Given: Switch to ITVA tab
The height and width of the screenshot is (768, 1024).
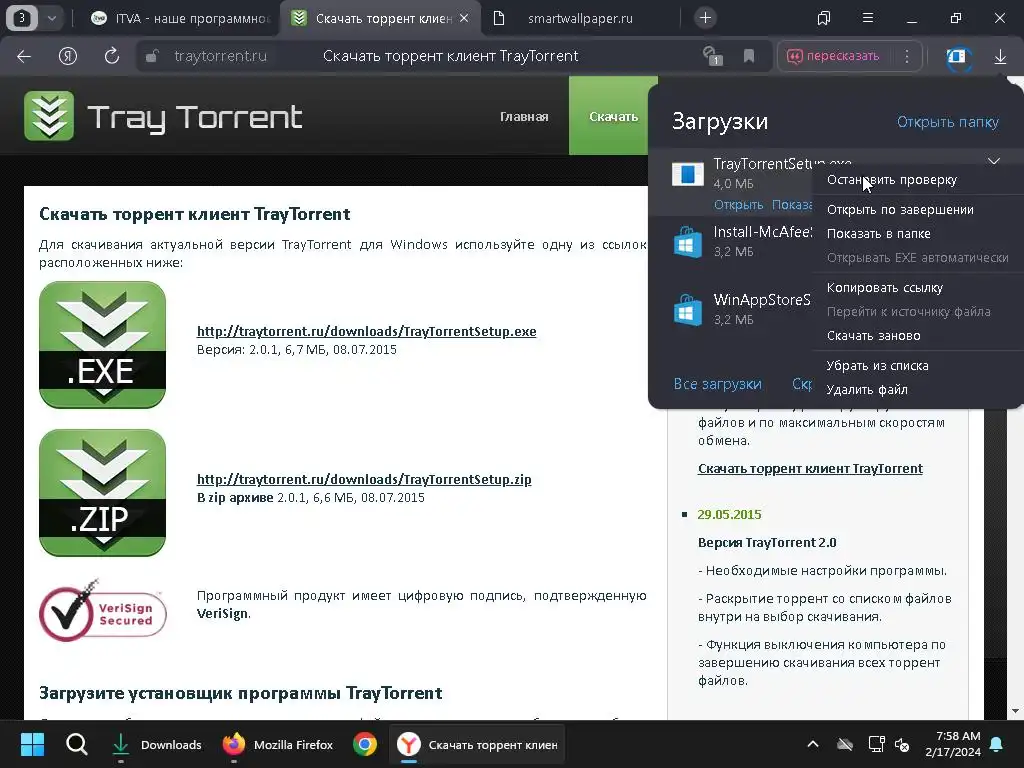Looking at the screenshot, I should (181, 18).
